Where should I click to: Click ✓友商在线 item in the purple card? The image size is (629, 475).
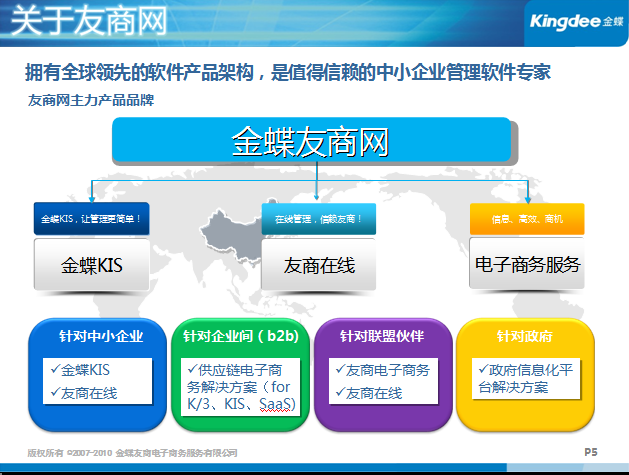coord(369,393)
